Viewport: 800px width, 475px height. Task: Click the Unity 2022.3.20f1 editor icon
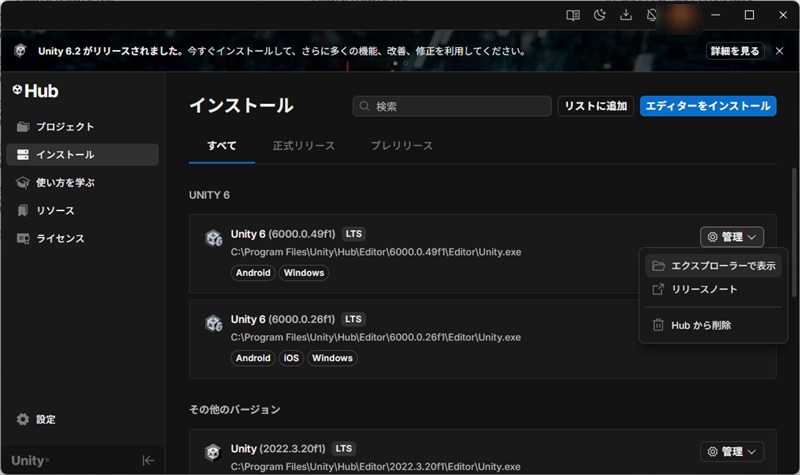coord(213,452)
